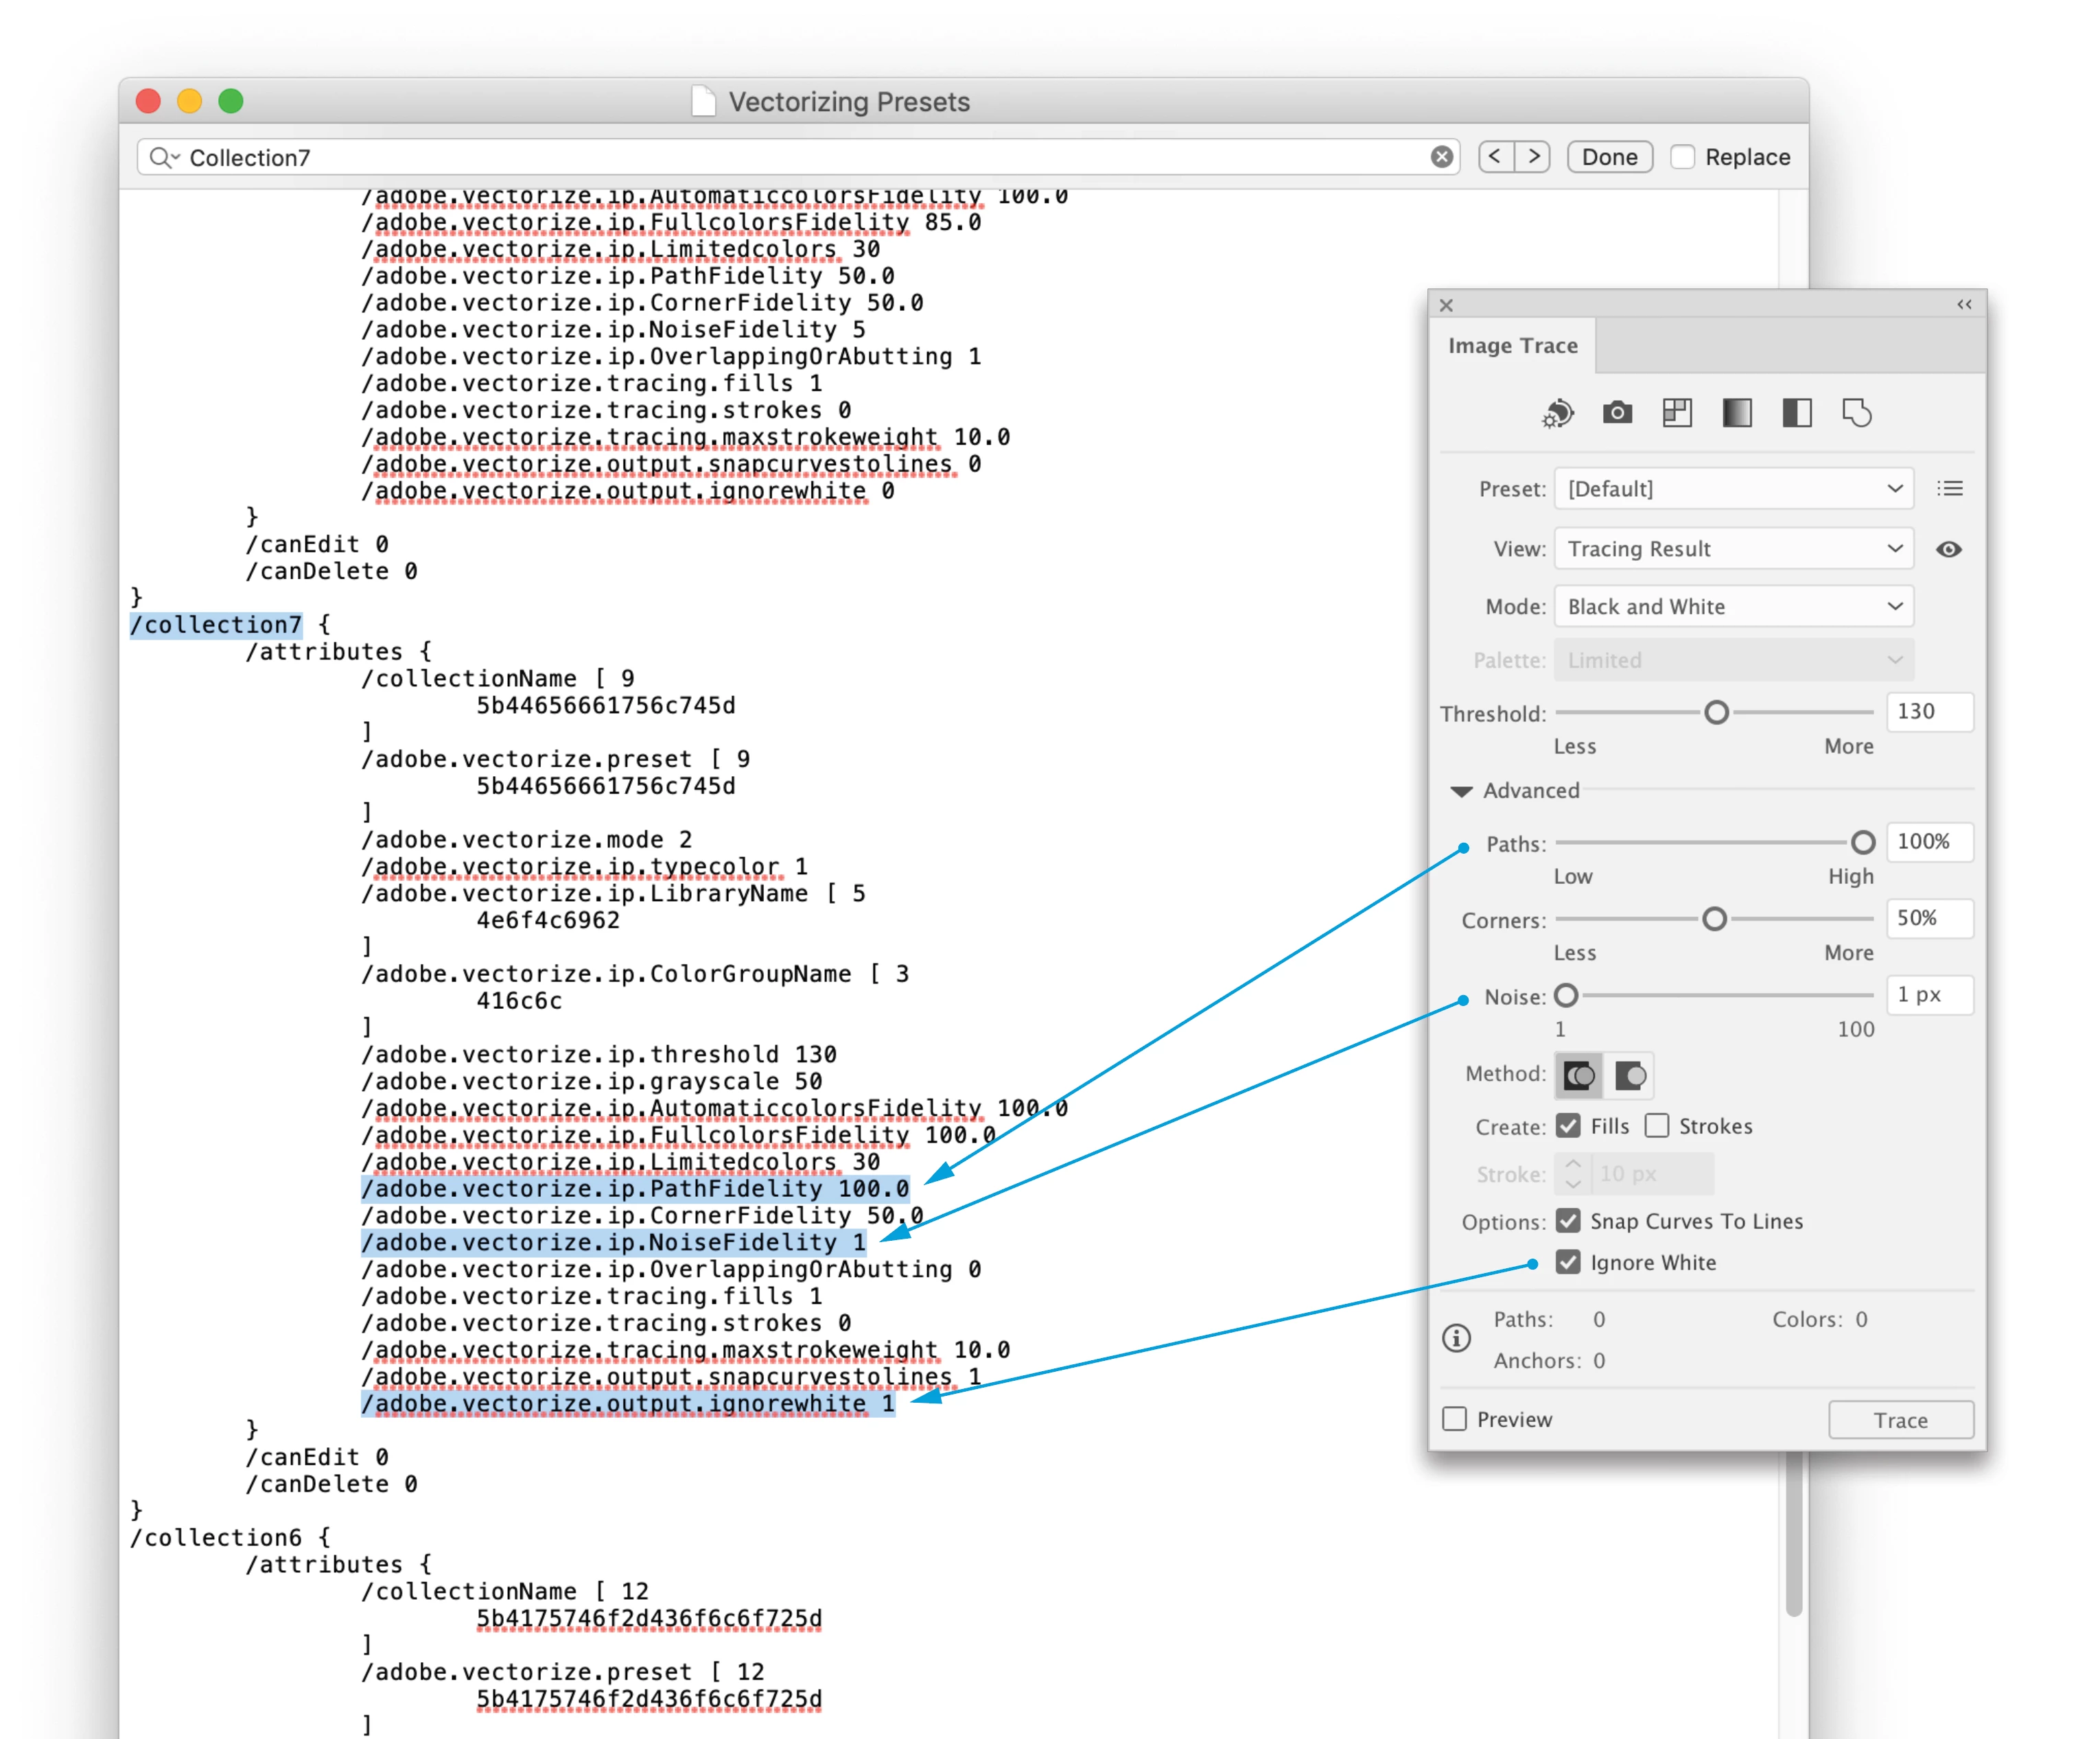Click the Done button
The image size is (2100, 1739).
(x=1609, y=157)
